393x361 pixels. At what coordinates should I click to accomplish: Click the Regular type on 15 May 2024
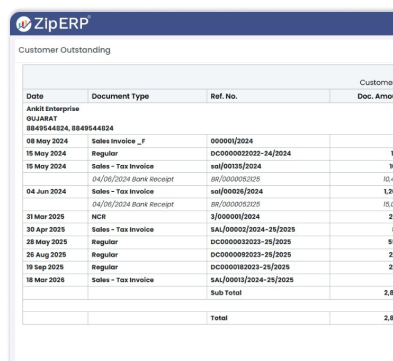pos(105,153)
